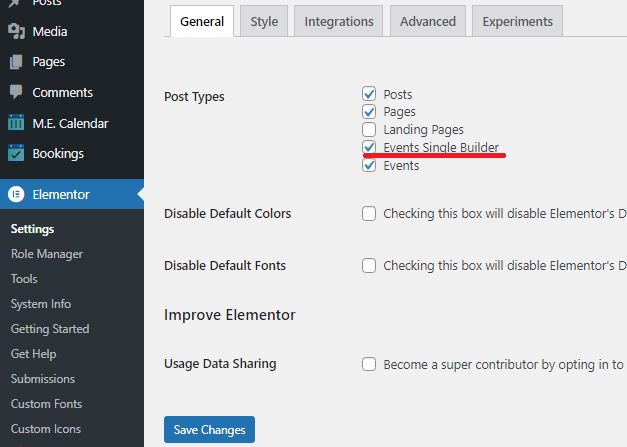This screenshot has height=447, width=627.
Task: Open the Experiments tab
Action: tap(517, 21)
